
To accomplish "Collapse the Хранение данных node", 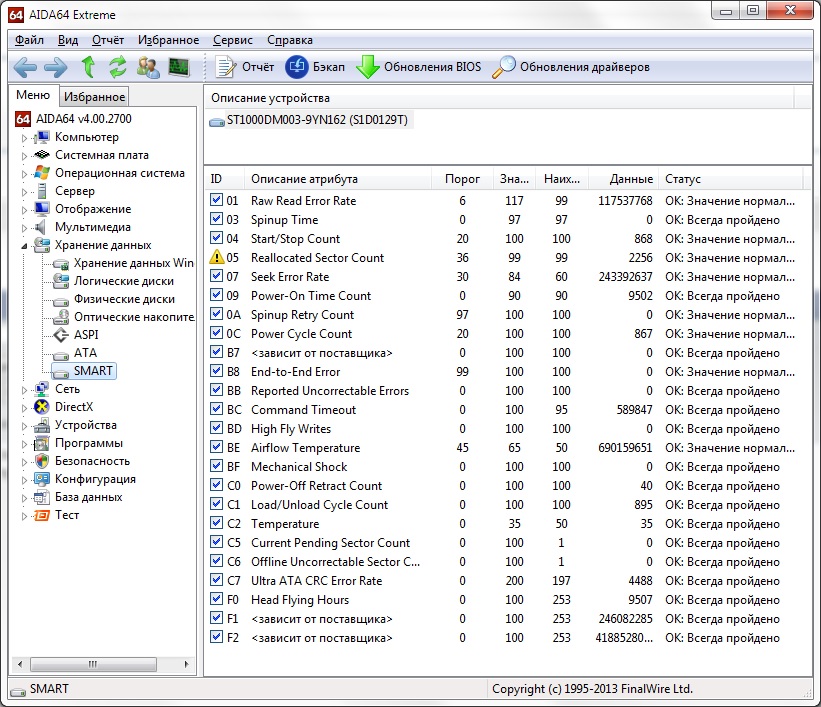I will coord(24,246).
